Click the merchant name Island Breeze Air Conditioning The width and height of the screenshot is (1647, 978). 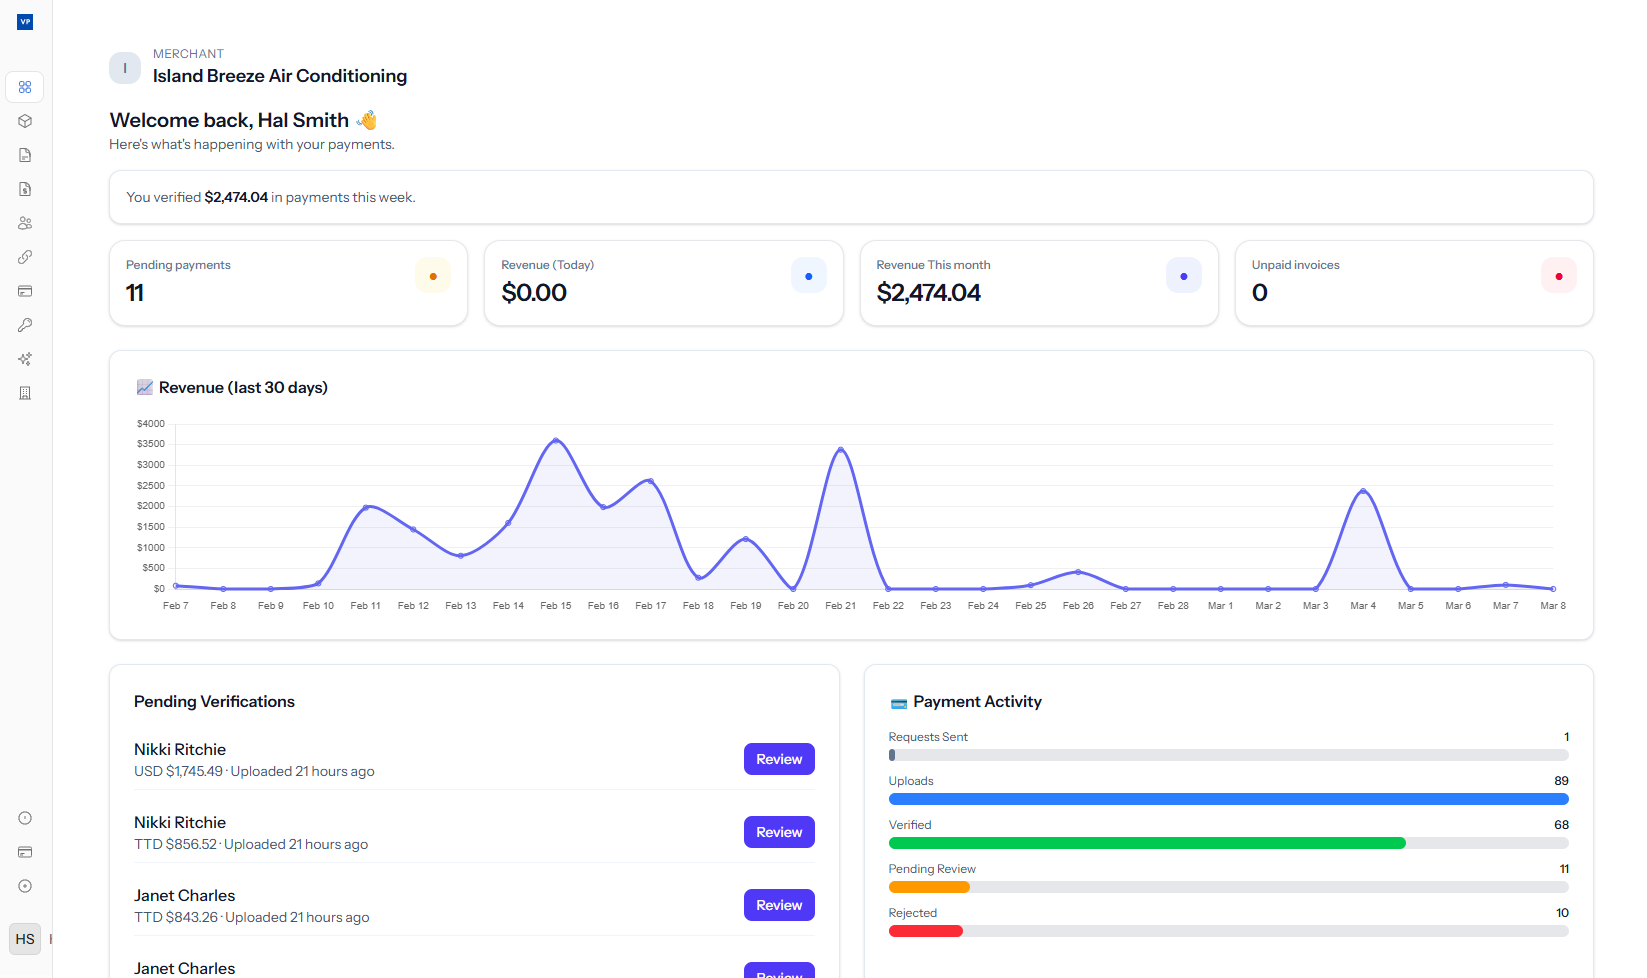coord(280,76)
